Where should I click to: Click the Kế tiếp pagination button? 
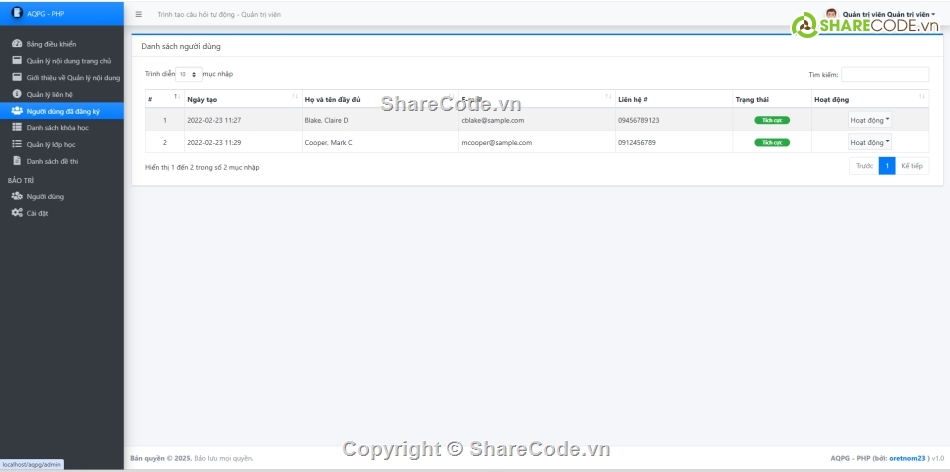tap(911, 166)
